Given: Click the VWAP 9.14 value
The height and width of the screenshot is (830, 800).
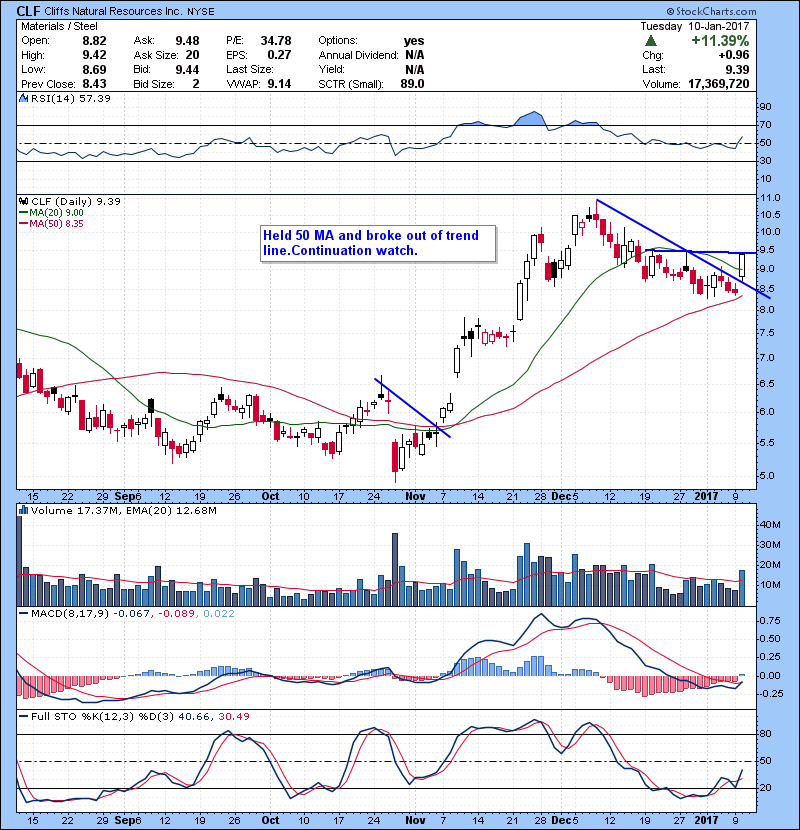Looking at the screenshot, I should click(x=279, y=84).
